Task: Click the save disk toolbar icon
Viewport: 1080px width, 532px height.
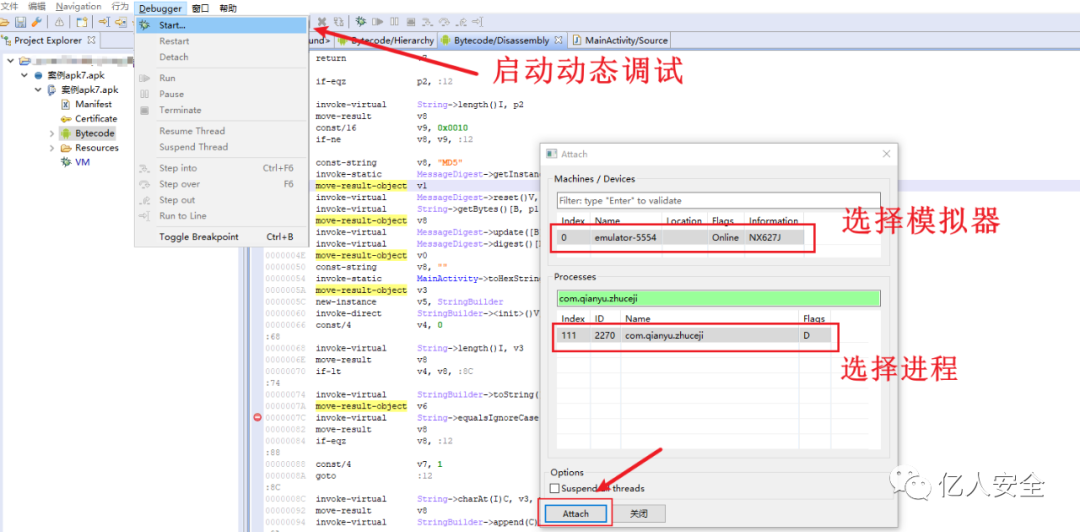Action: (x=21, y=22)
